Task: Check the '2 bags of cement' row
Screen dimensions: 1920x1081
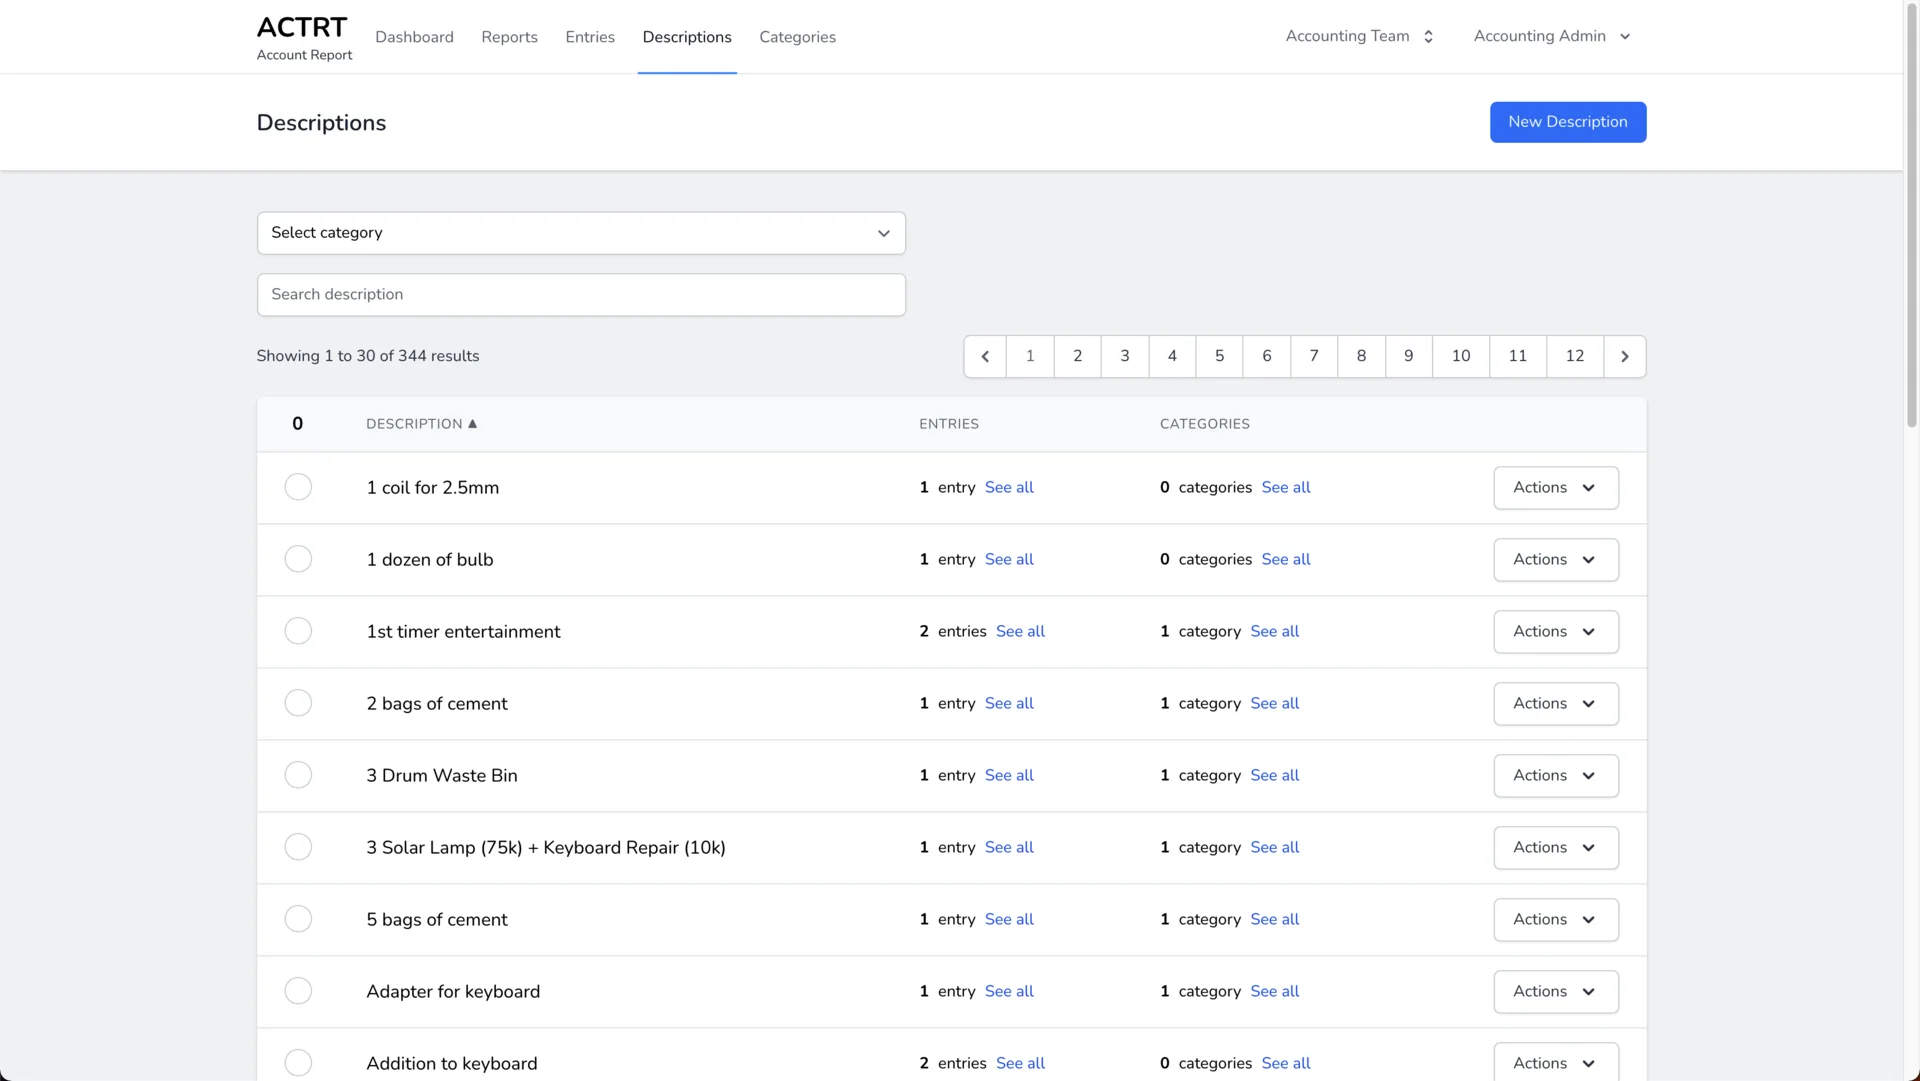Action: tap(298, 703)
